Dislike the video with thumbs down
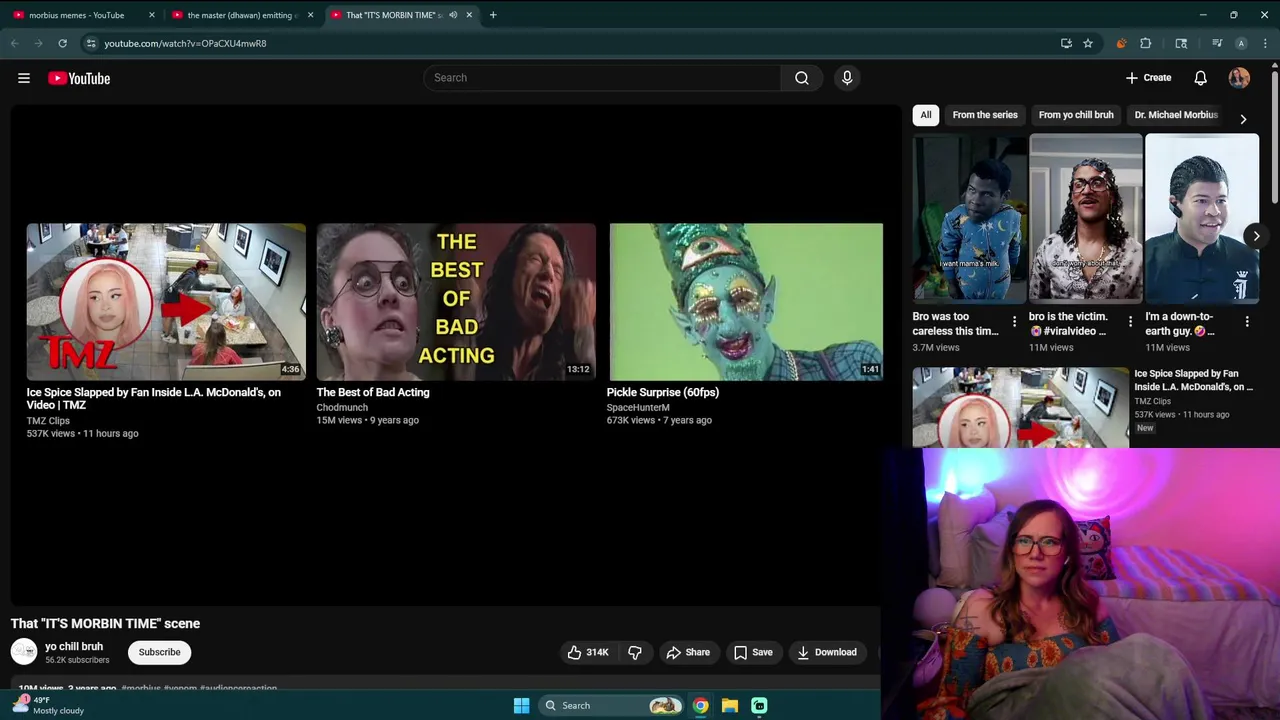 click(635, 652)
